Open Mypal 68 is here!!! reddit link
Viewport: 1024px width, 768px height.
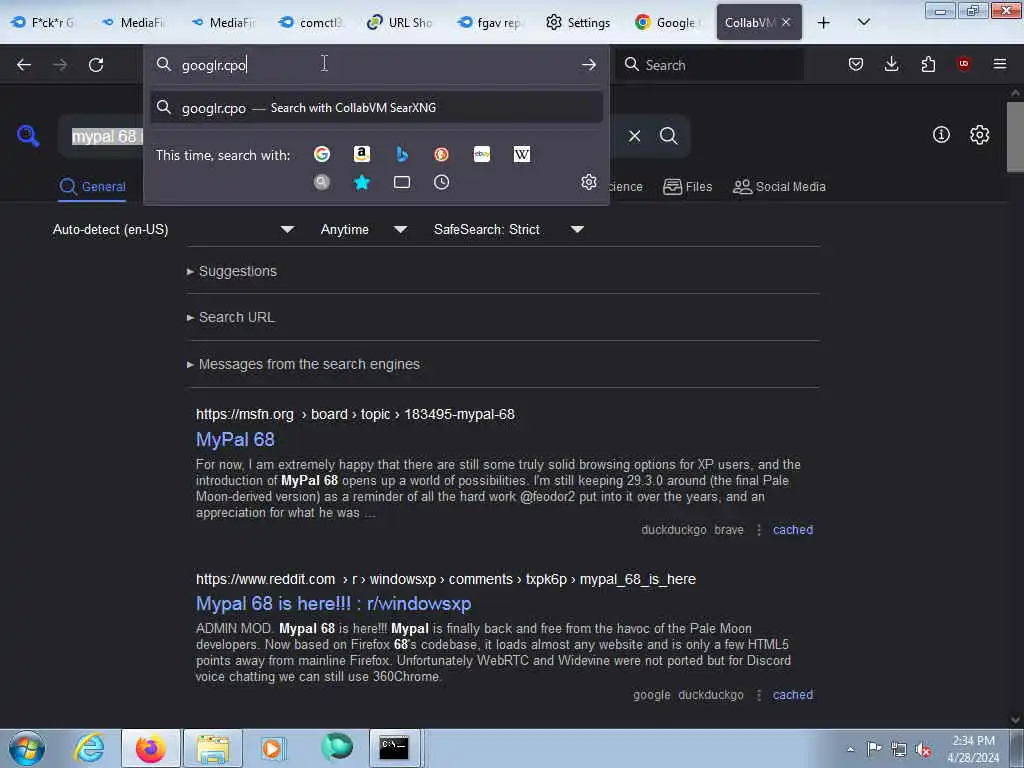(333, 603)
